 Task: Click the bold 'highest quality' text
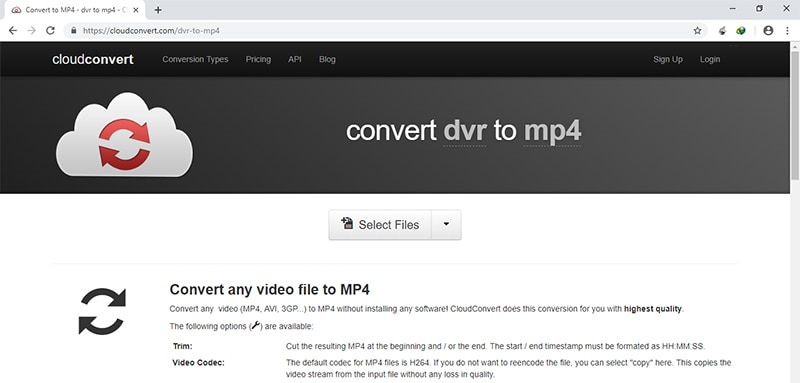pyautogui.click(x=653, y=309)
